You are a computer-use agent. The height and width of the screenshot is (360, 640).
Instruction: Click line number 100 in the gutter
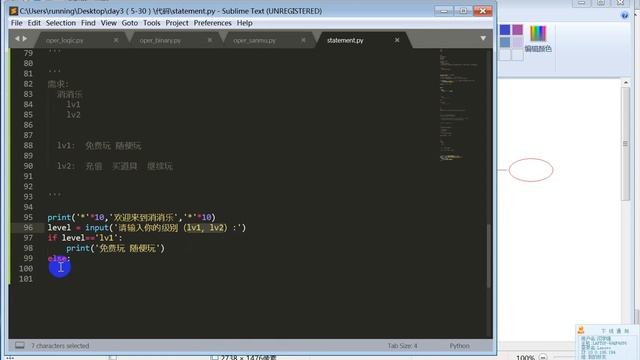point(26,269)
